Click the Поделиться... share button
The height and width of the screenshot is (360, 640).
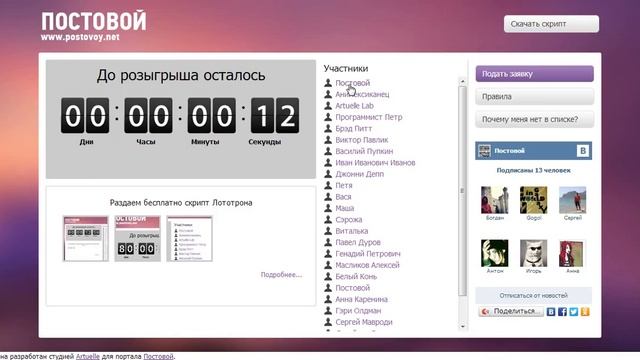coord(511,311)
